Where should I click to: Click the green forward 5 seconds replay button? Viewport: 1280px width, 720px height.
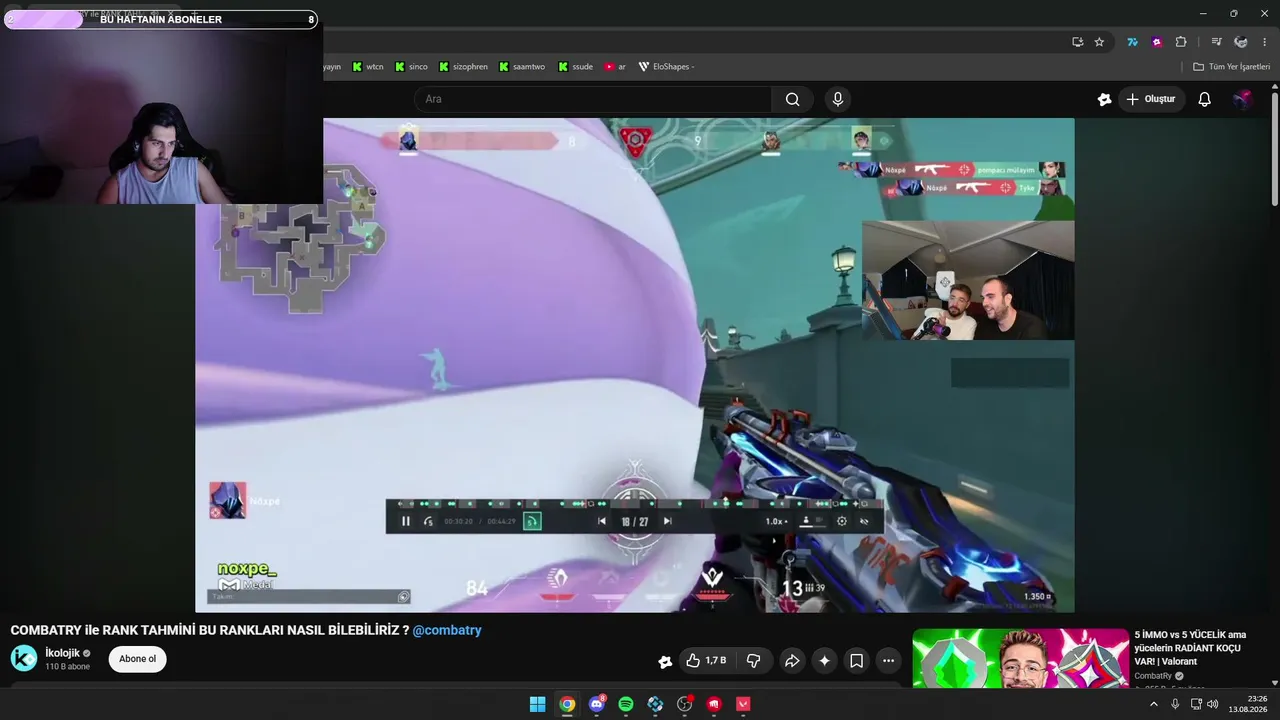tap(532, 521)
